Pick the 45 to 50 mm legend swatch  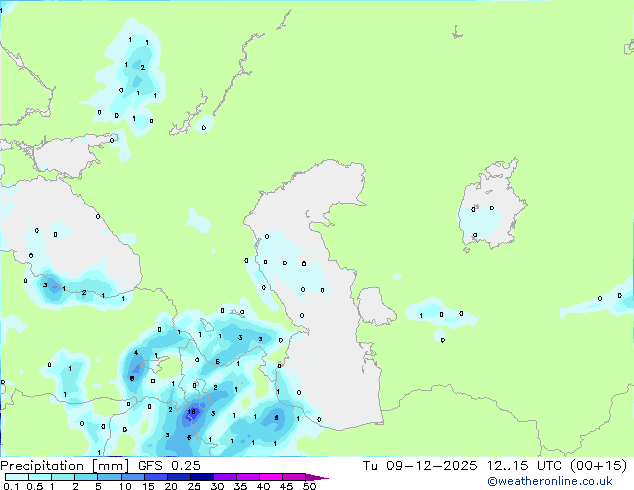pos(294,477)
